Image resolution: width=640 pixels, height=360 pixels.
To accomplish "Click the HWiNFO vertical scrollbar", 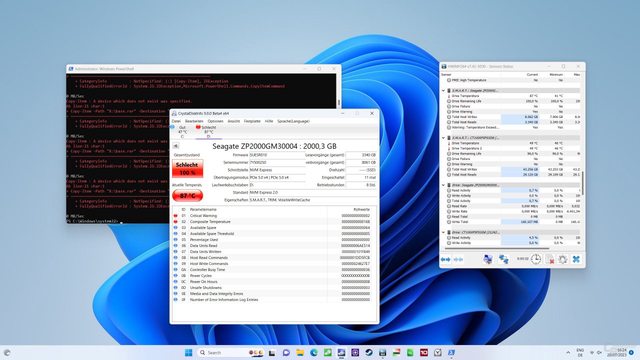I will point(583,183).
